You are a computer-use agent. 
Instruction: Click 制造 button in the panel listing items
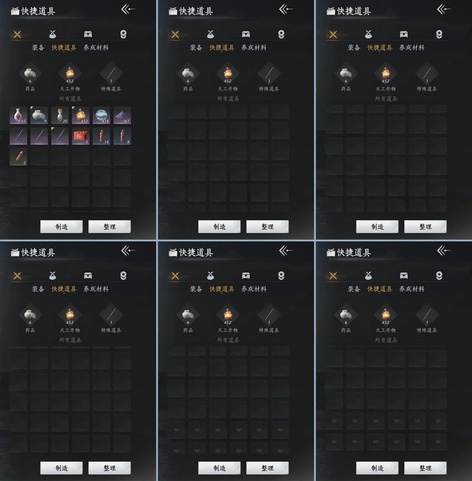61,227
